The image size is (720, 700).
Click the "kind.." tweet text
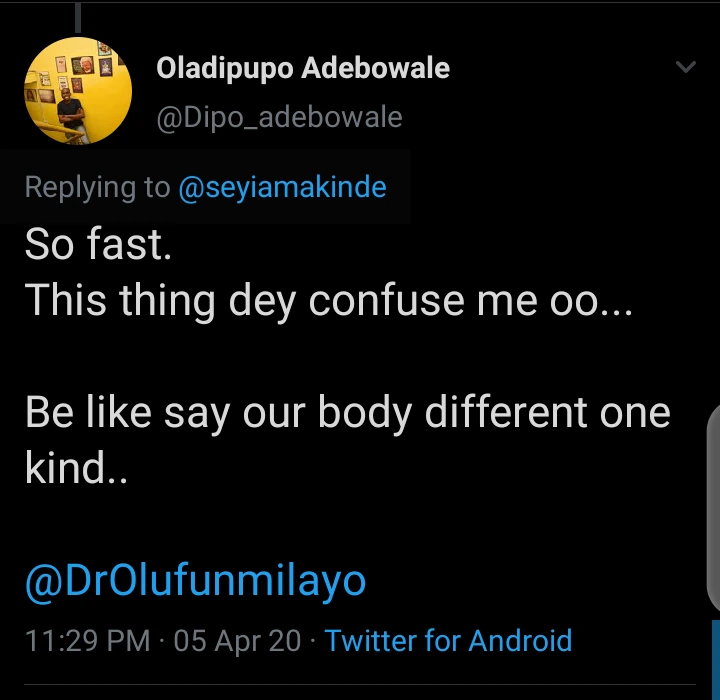coord(76,468)
